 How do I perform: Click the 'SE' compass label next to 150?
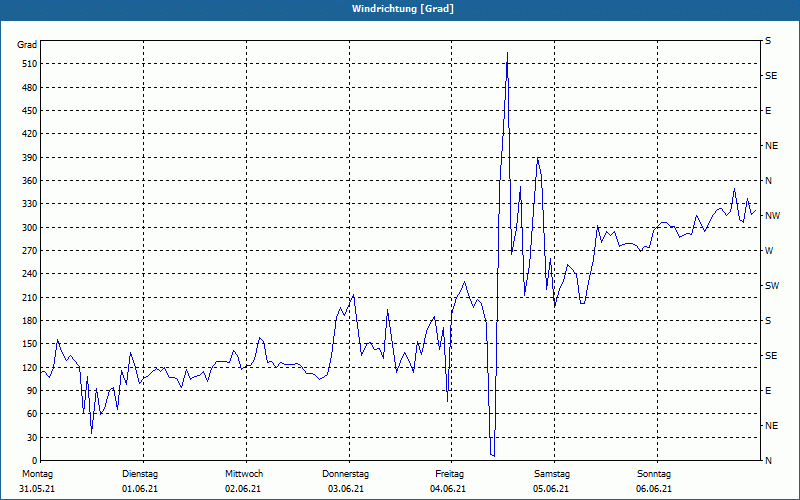771,356
